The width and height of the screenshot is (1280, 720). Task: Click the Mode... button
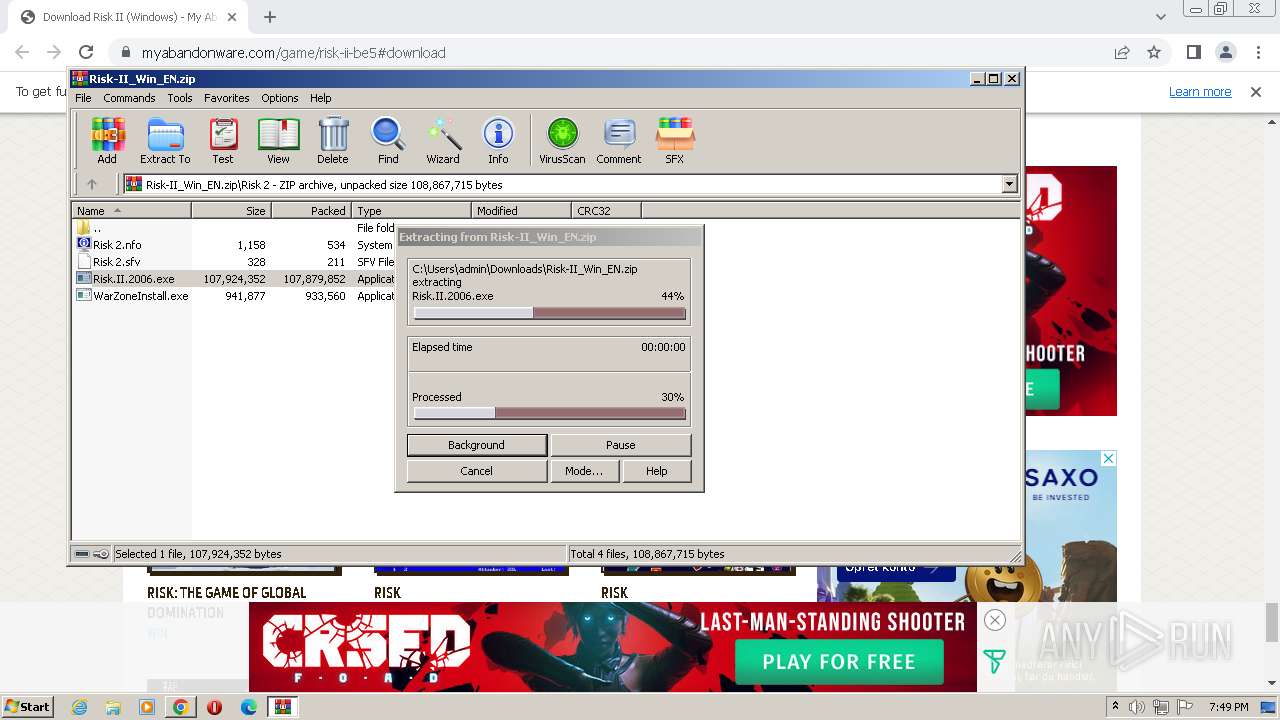pos(583,471)
